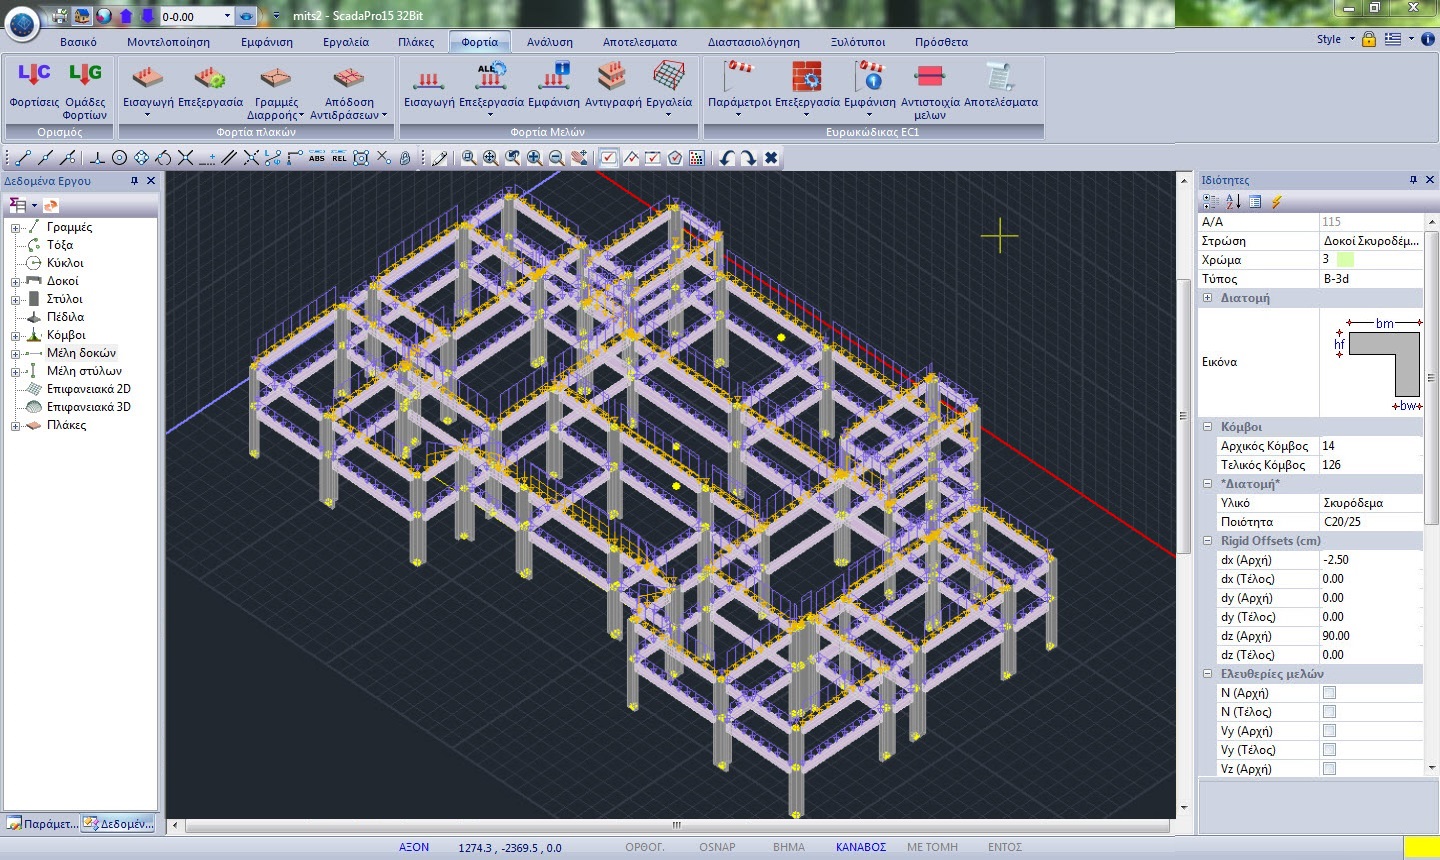The width and height of the screenshot is (1440, 860).
Task: Open the 0-0.00 level dropdown
Action: (227, 16)
